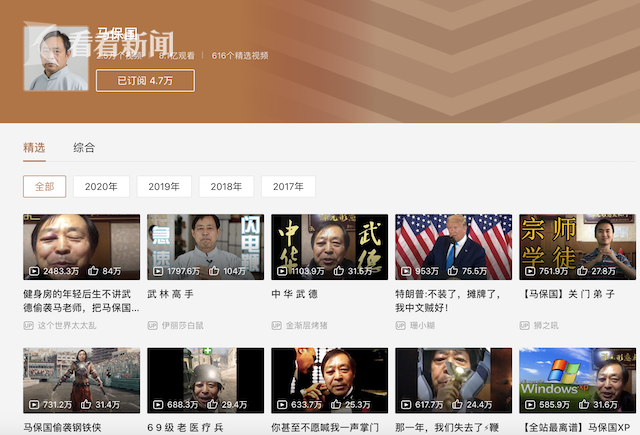Filter videos by 2020年

(x=101, y=186)
